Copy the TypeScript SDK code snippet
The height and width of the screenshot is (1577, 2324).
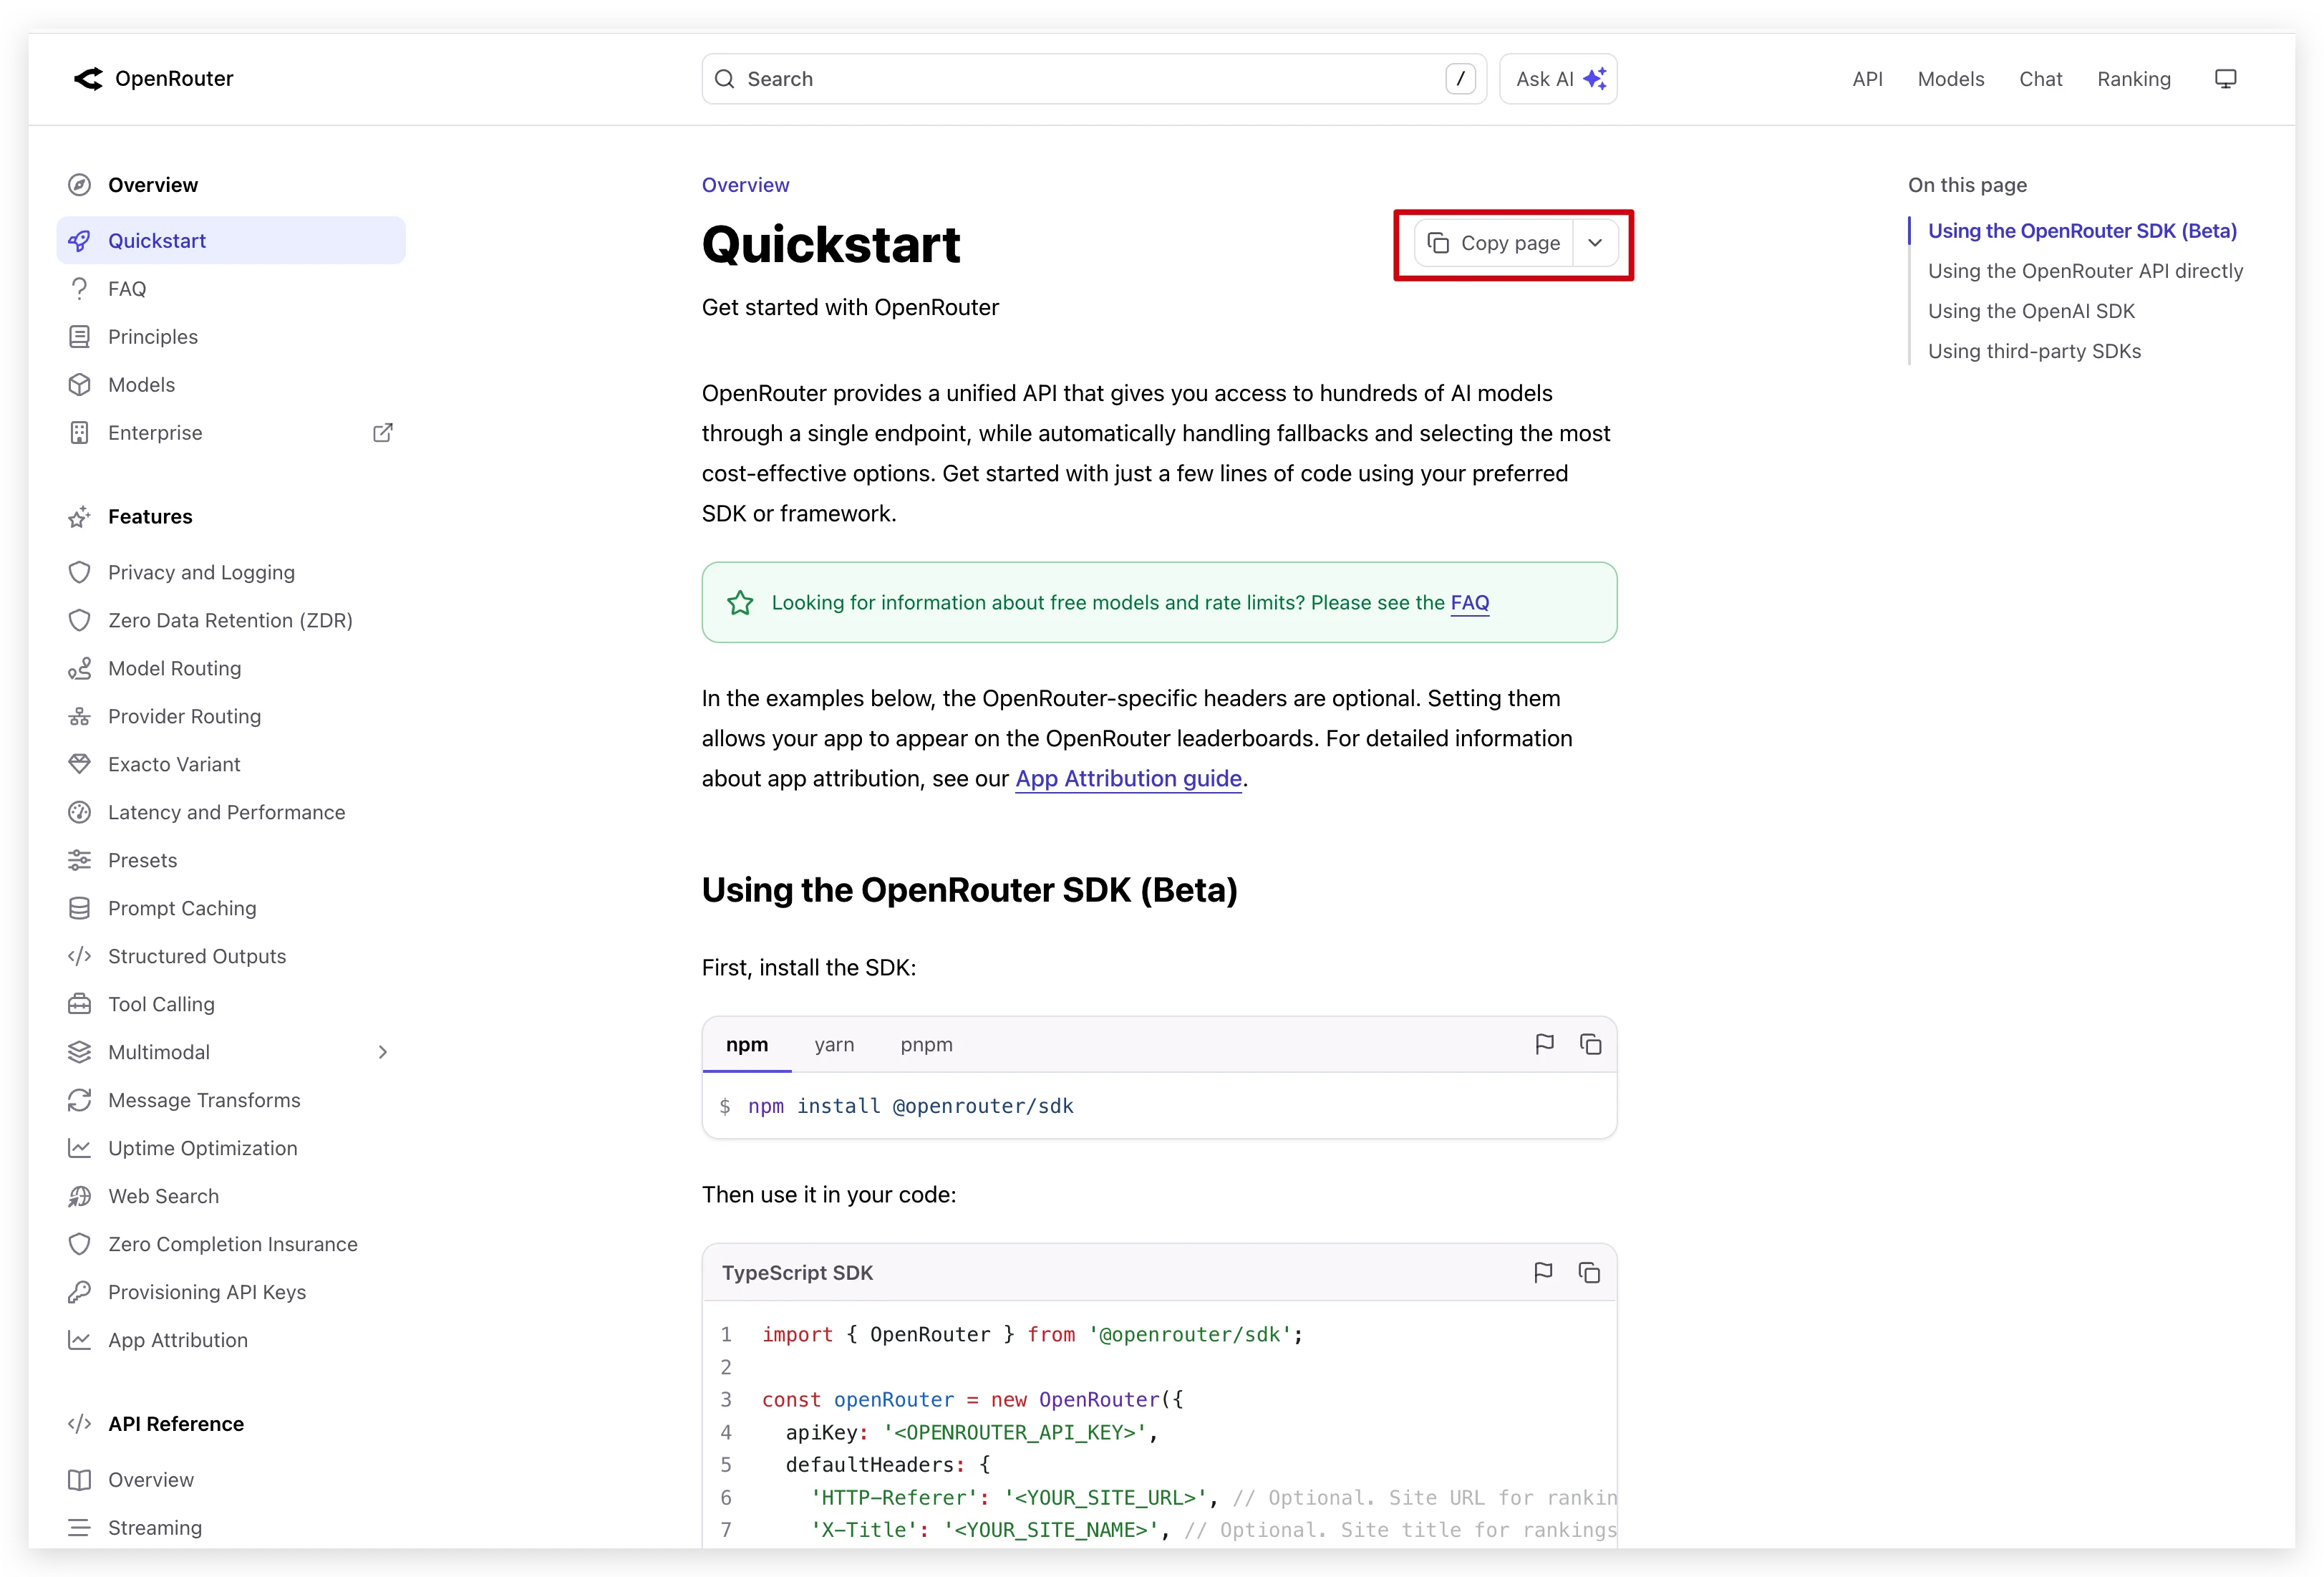coord(1589,1272)
